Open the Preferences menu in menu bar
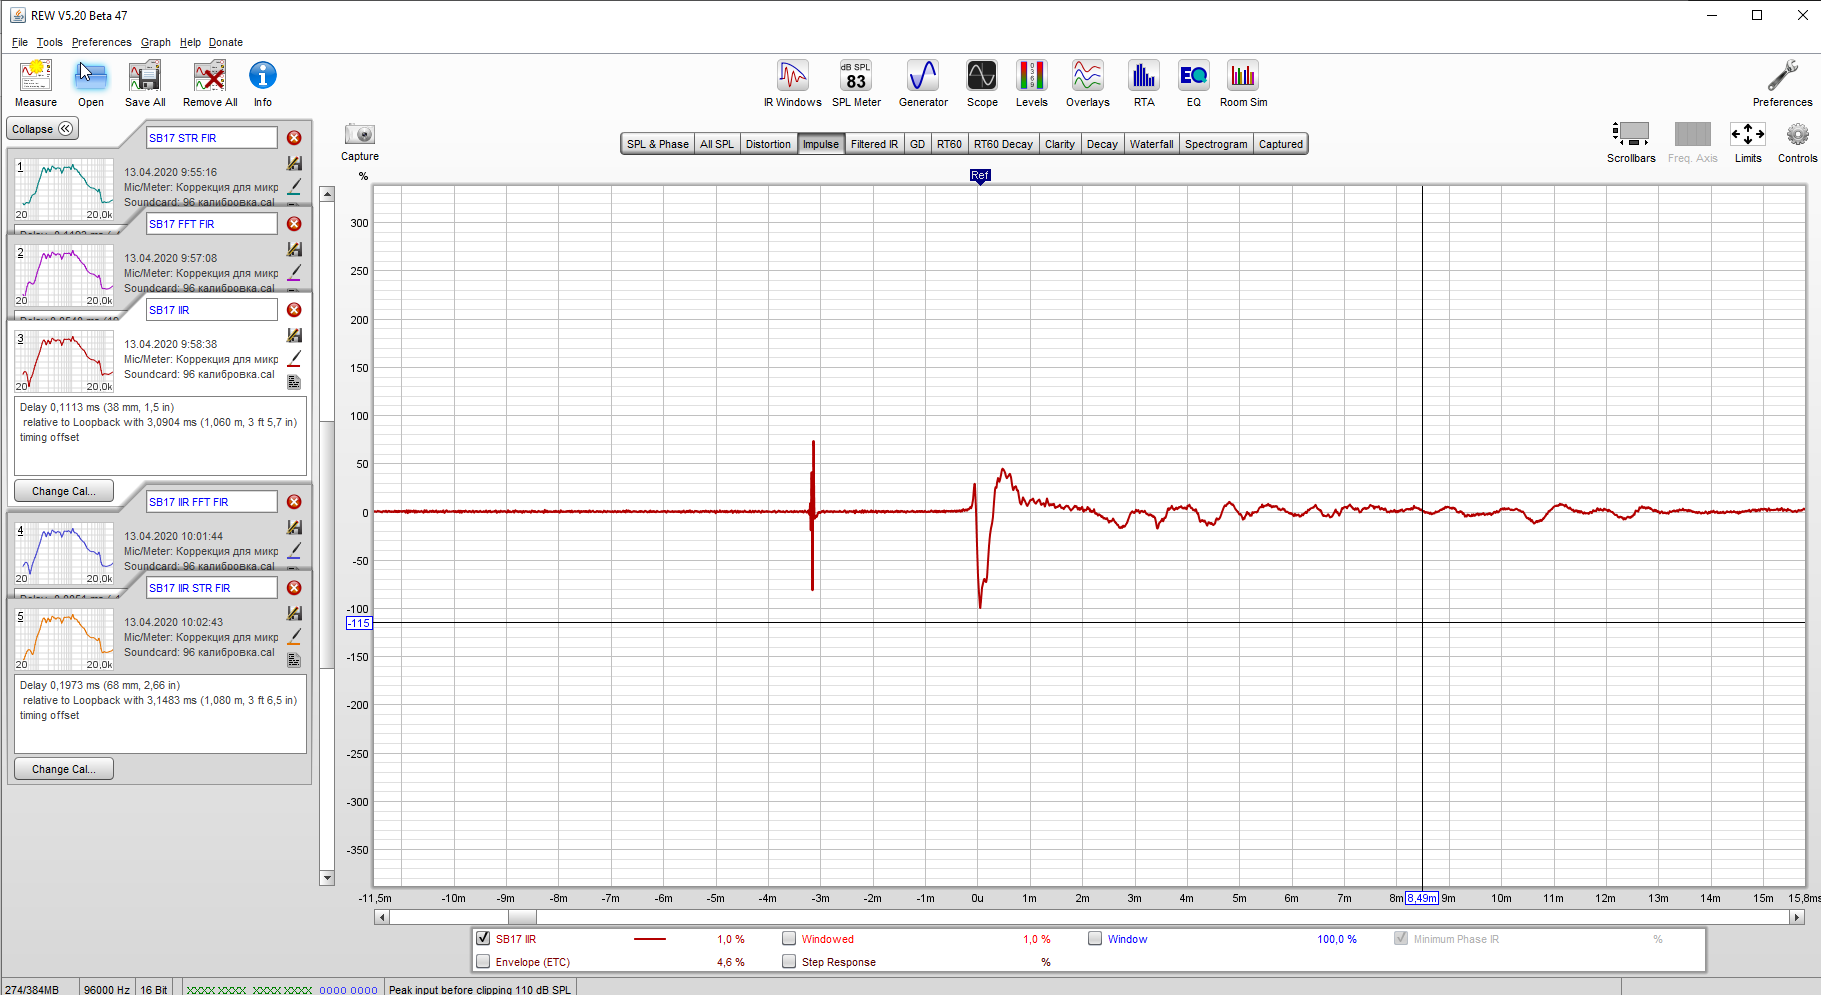 (102, 42)
